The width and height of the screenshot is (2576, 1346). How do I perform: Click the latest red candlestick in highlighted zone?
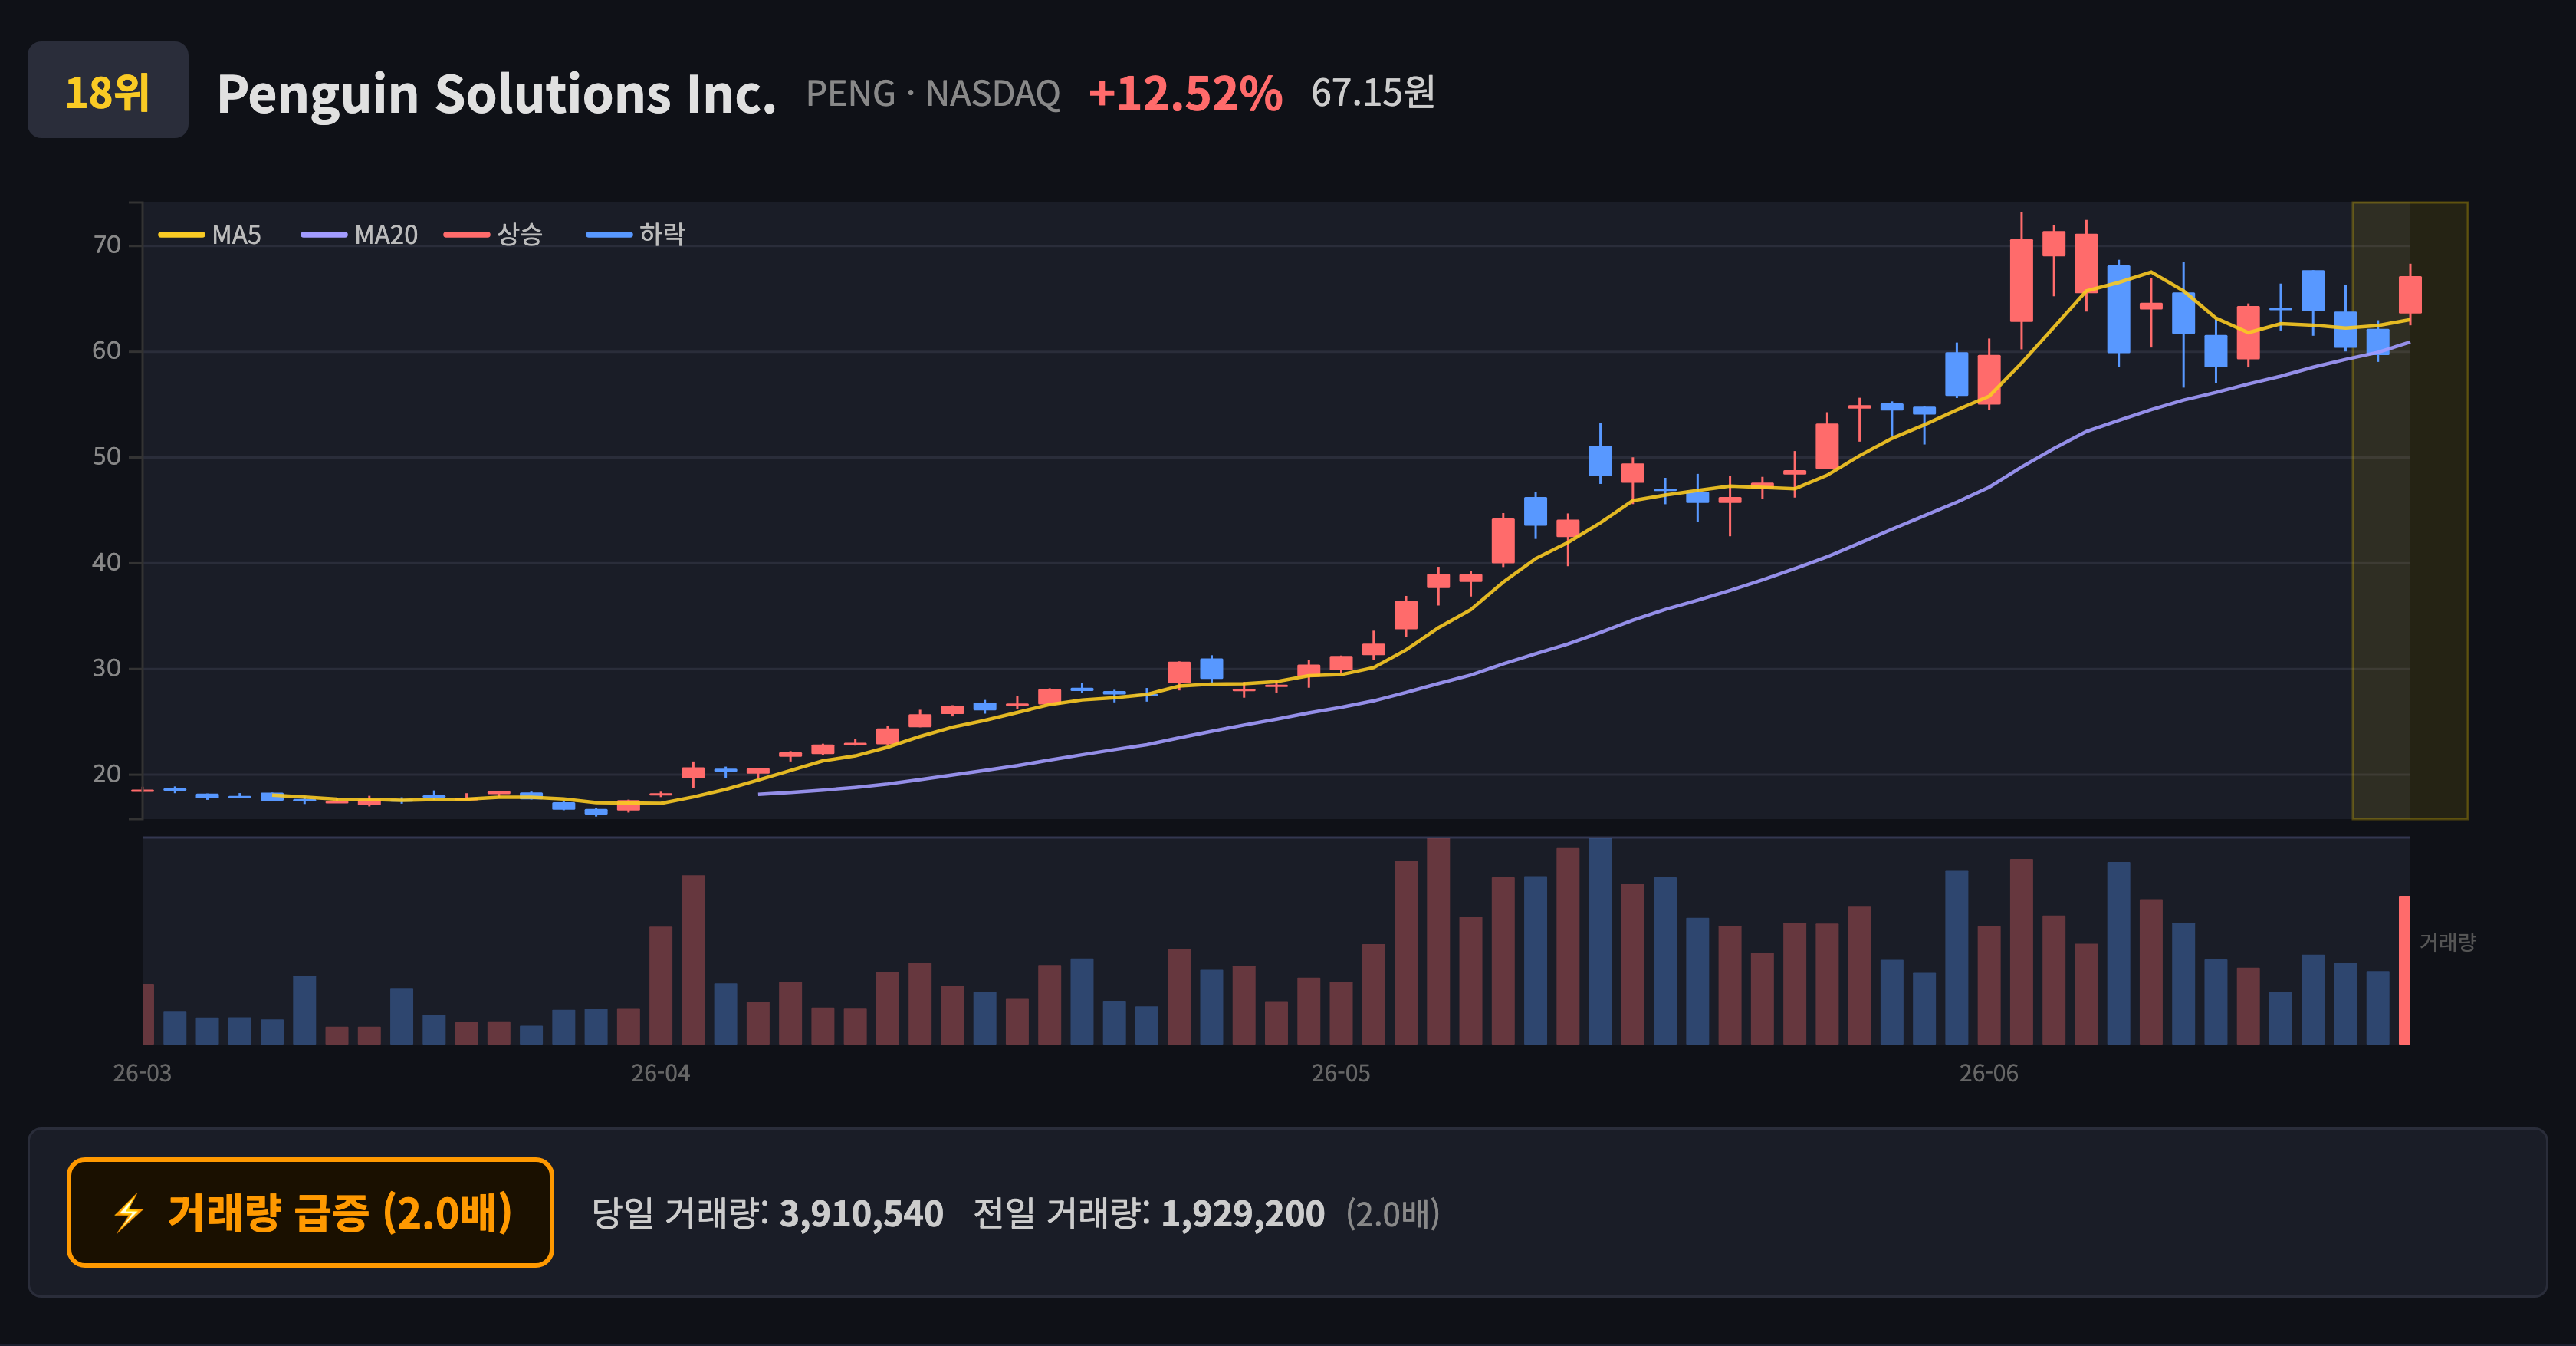pos(2410,295)
